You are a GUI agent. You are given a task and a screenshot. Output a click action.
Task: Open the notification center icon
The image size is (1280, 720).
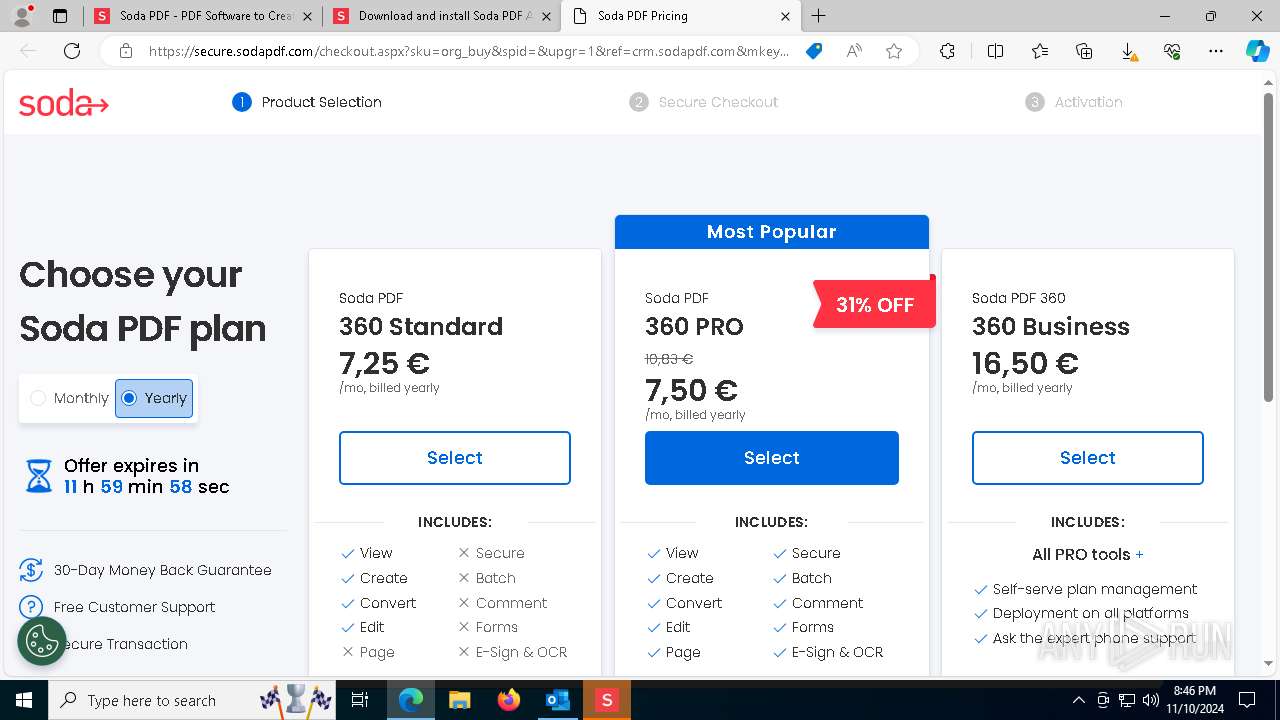[x=1247, y=700]
